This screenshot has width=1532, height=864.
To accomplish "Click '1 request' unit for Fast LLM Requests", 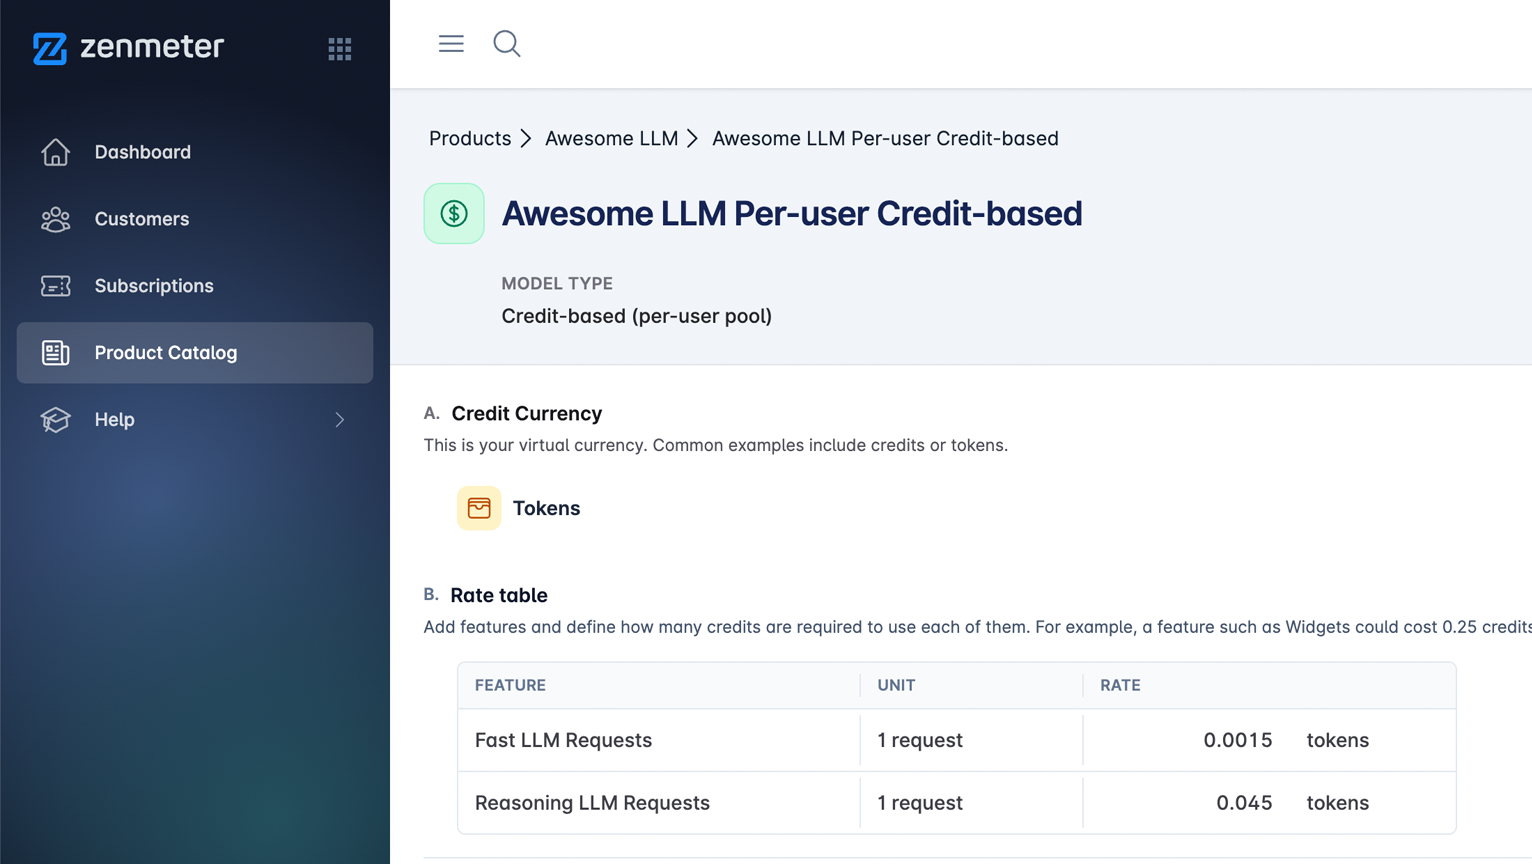I will [x=920, y=741].
